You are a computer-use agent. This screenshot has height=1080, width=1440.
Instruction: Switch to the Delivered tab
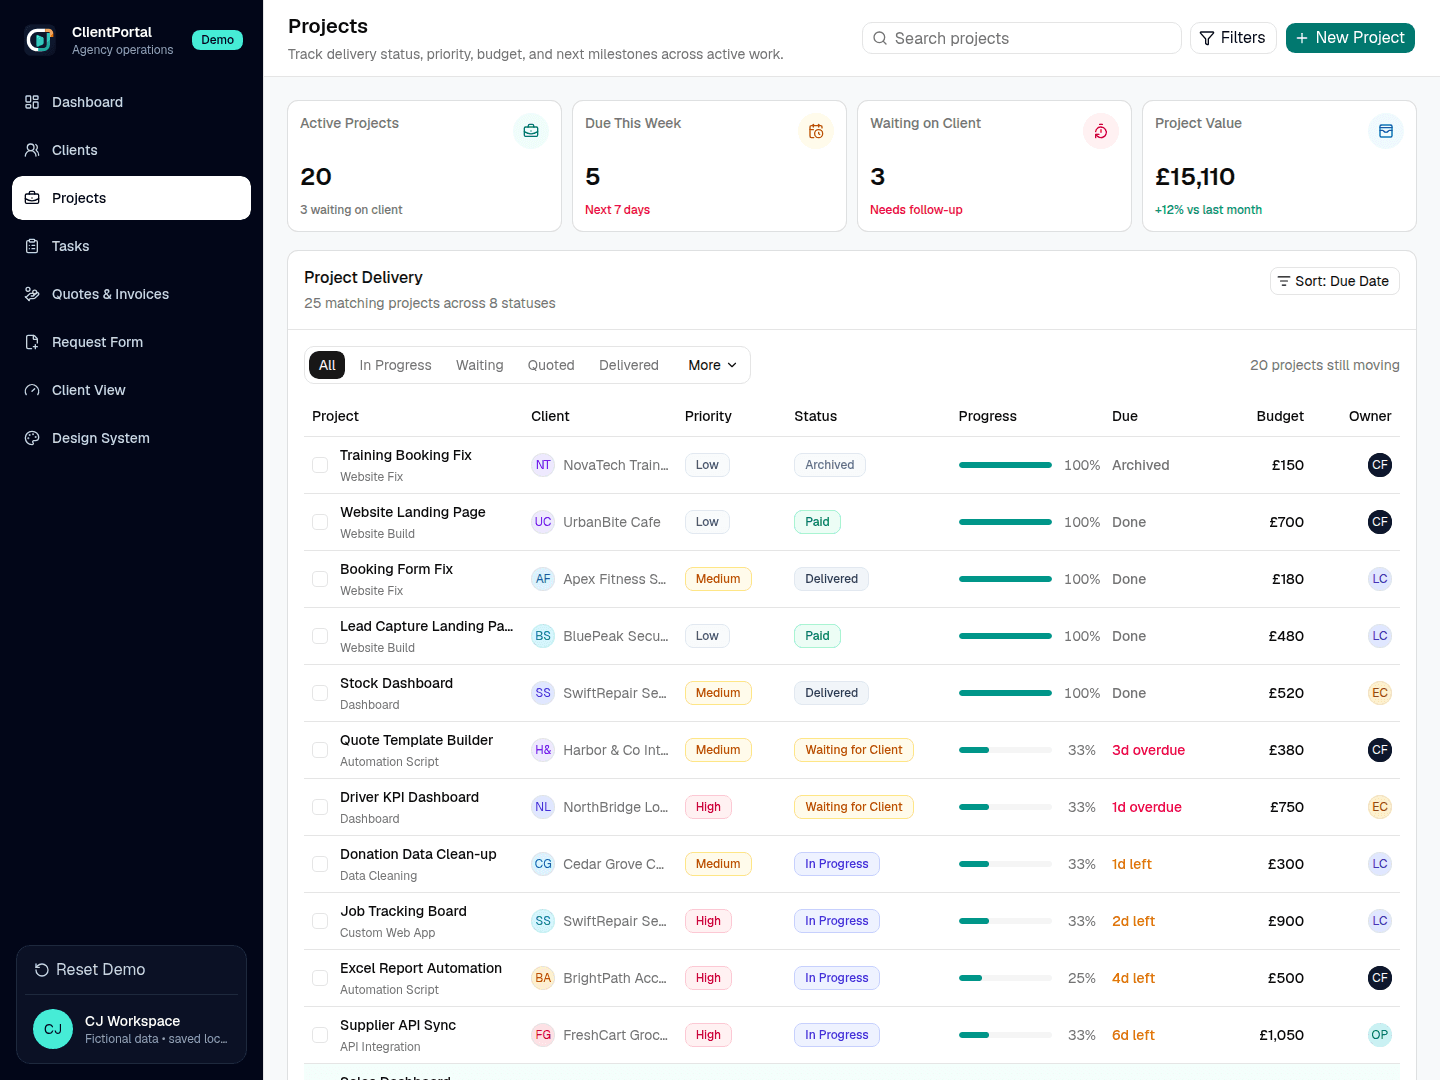629,365
